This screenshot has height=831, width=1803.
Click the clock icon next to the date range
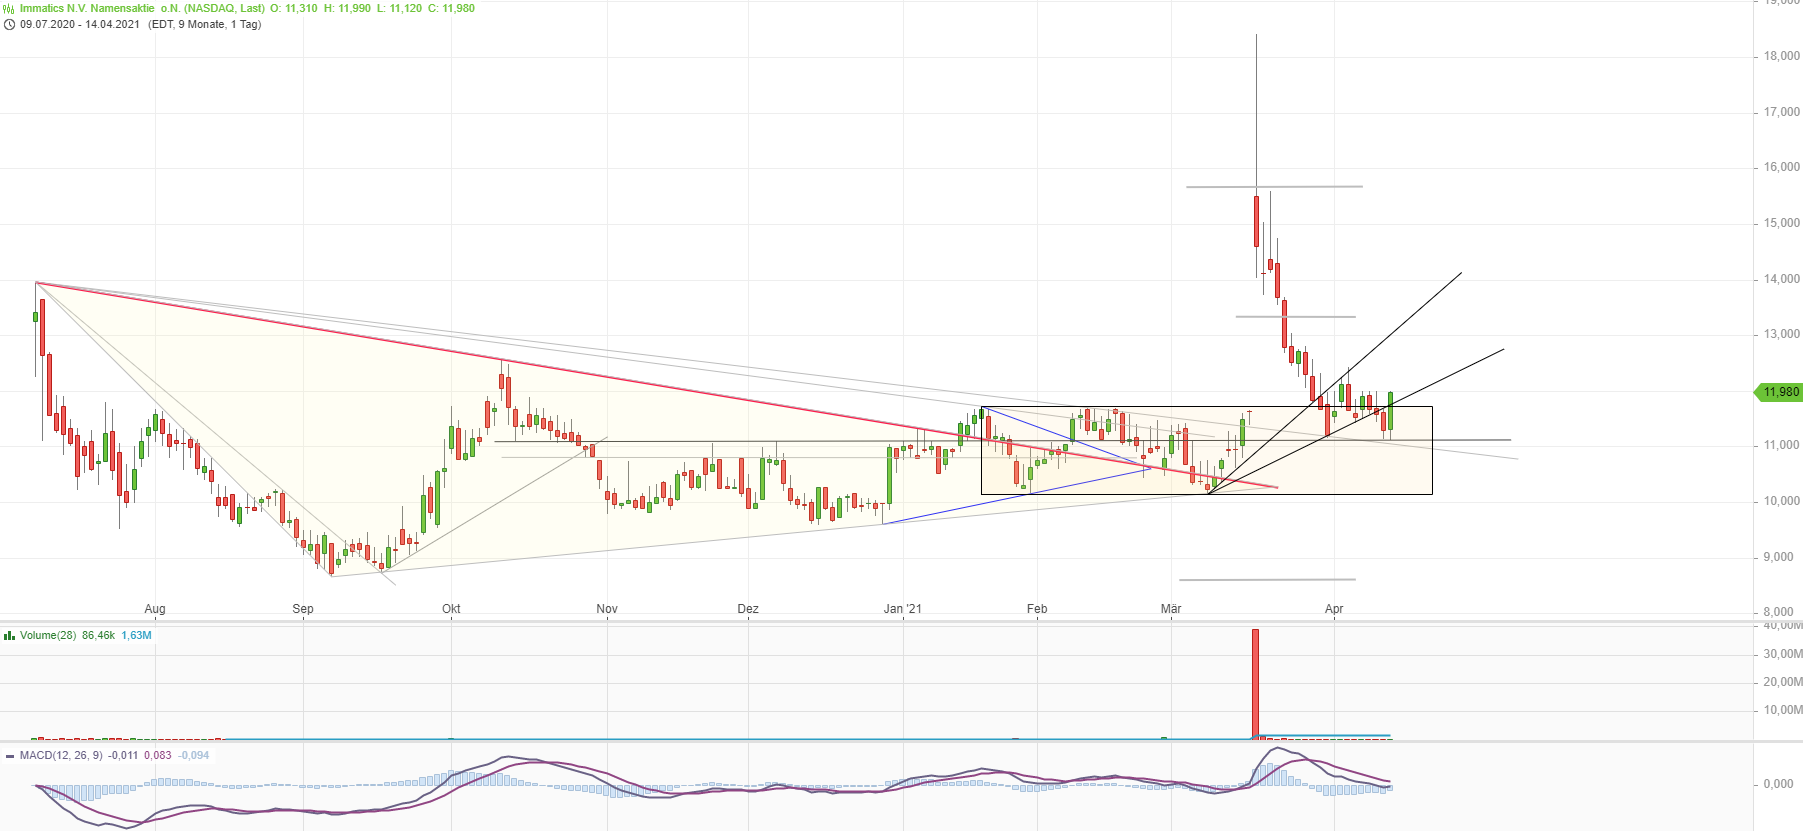coord(9,24)
